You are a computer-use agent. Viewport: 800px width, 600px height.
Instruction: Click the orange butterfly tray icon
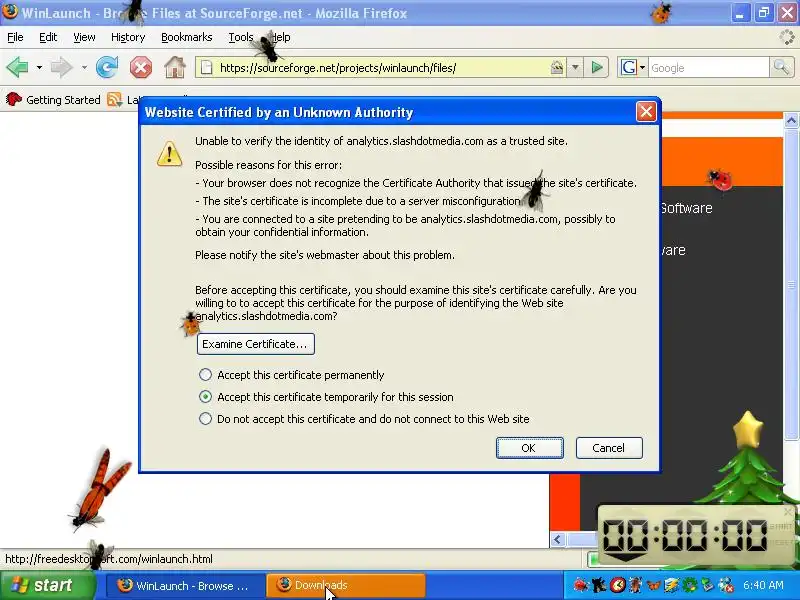(x=653, y=585)
